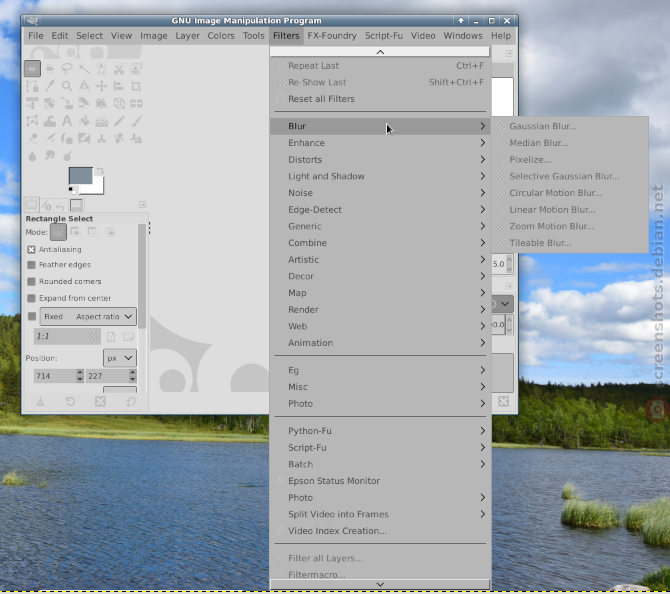This screenshot has width=670, height=594.
Task: Pick the Color Picker eyedropper tool
Action: pos(50,86)
